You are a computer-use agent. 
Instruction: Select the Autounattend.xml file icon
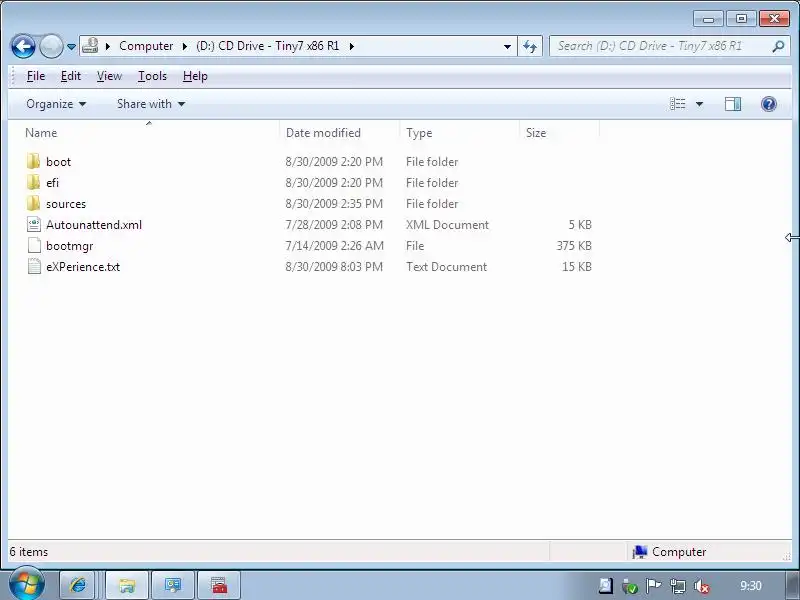[x=34, y=224]
